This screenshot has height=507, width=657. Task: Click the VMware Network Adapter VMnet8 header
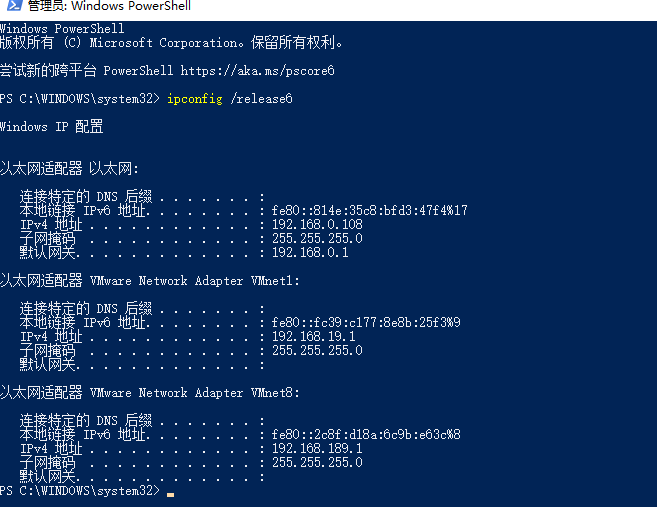point(150,393)
